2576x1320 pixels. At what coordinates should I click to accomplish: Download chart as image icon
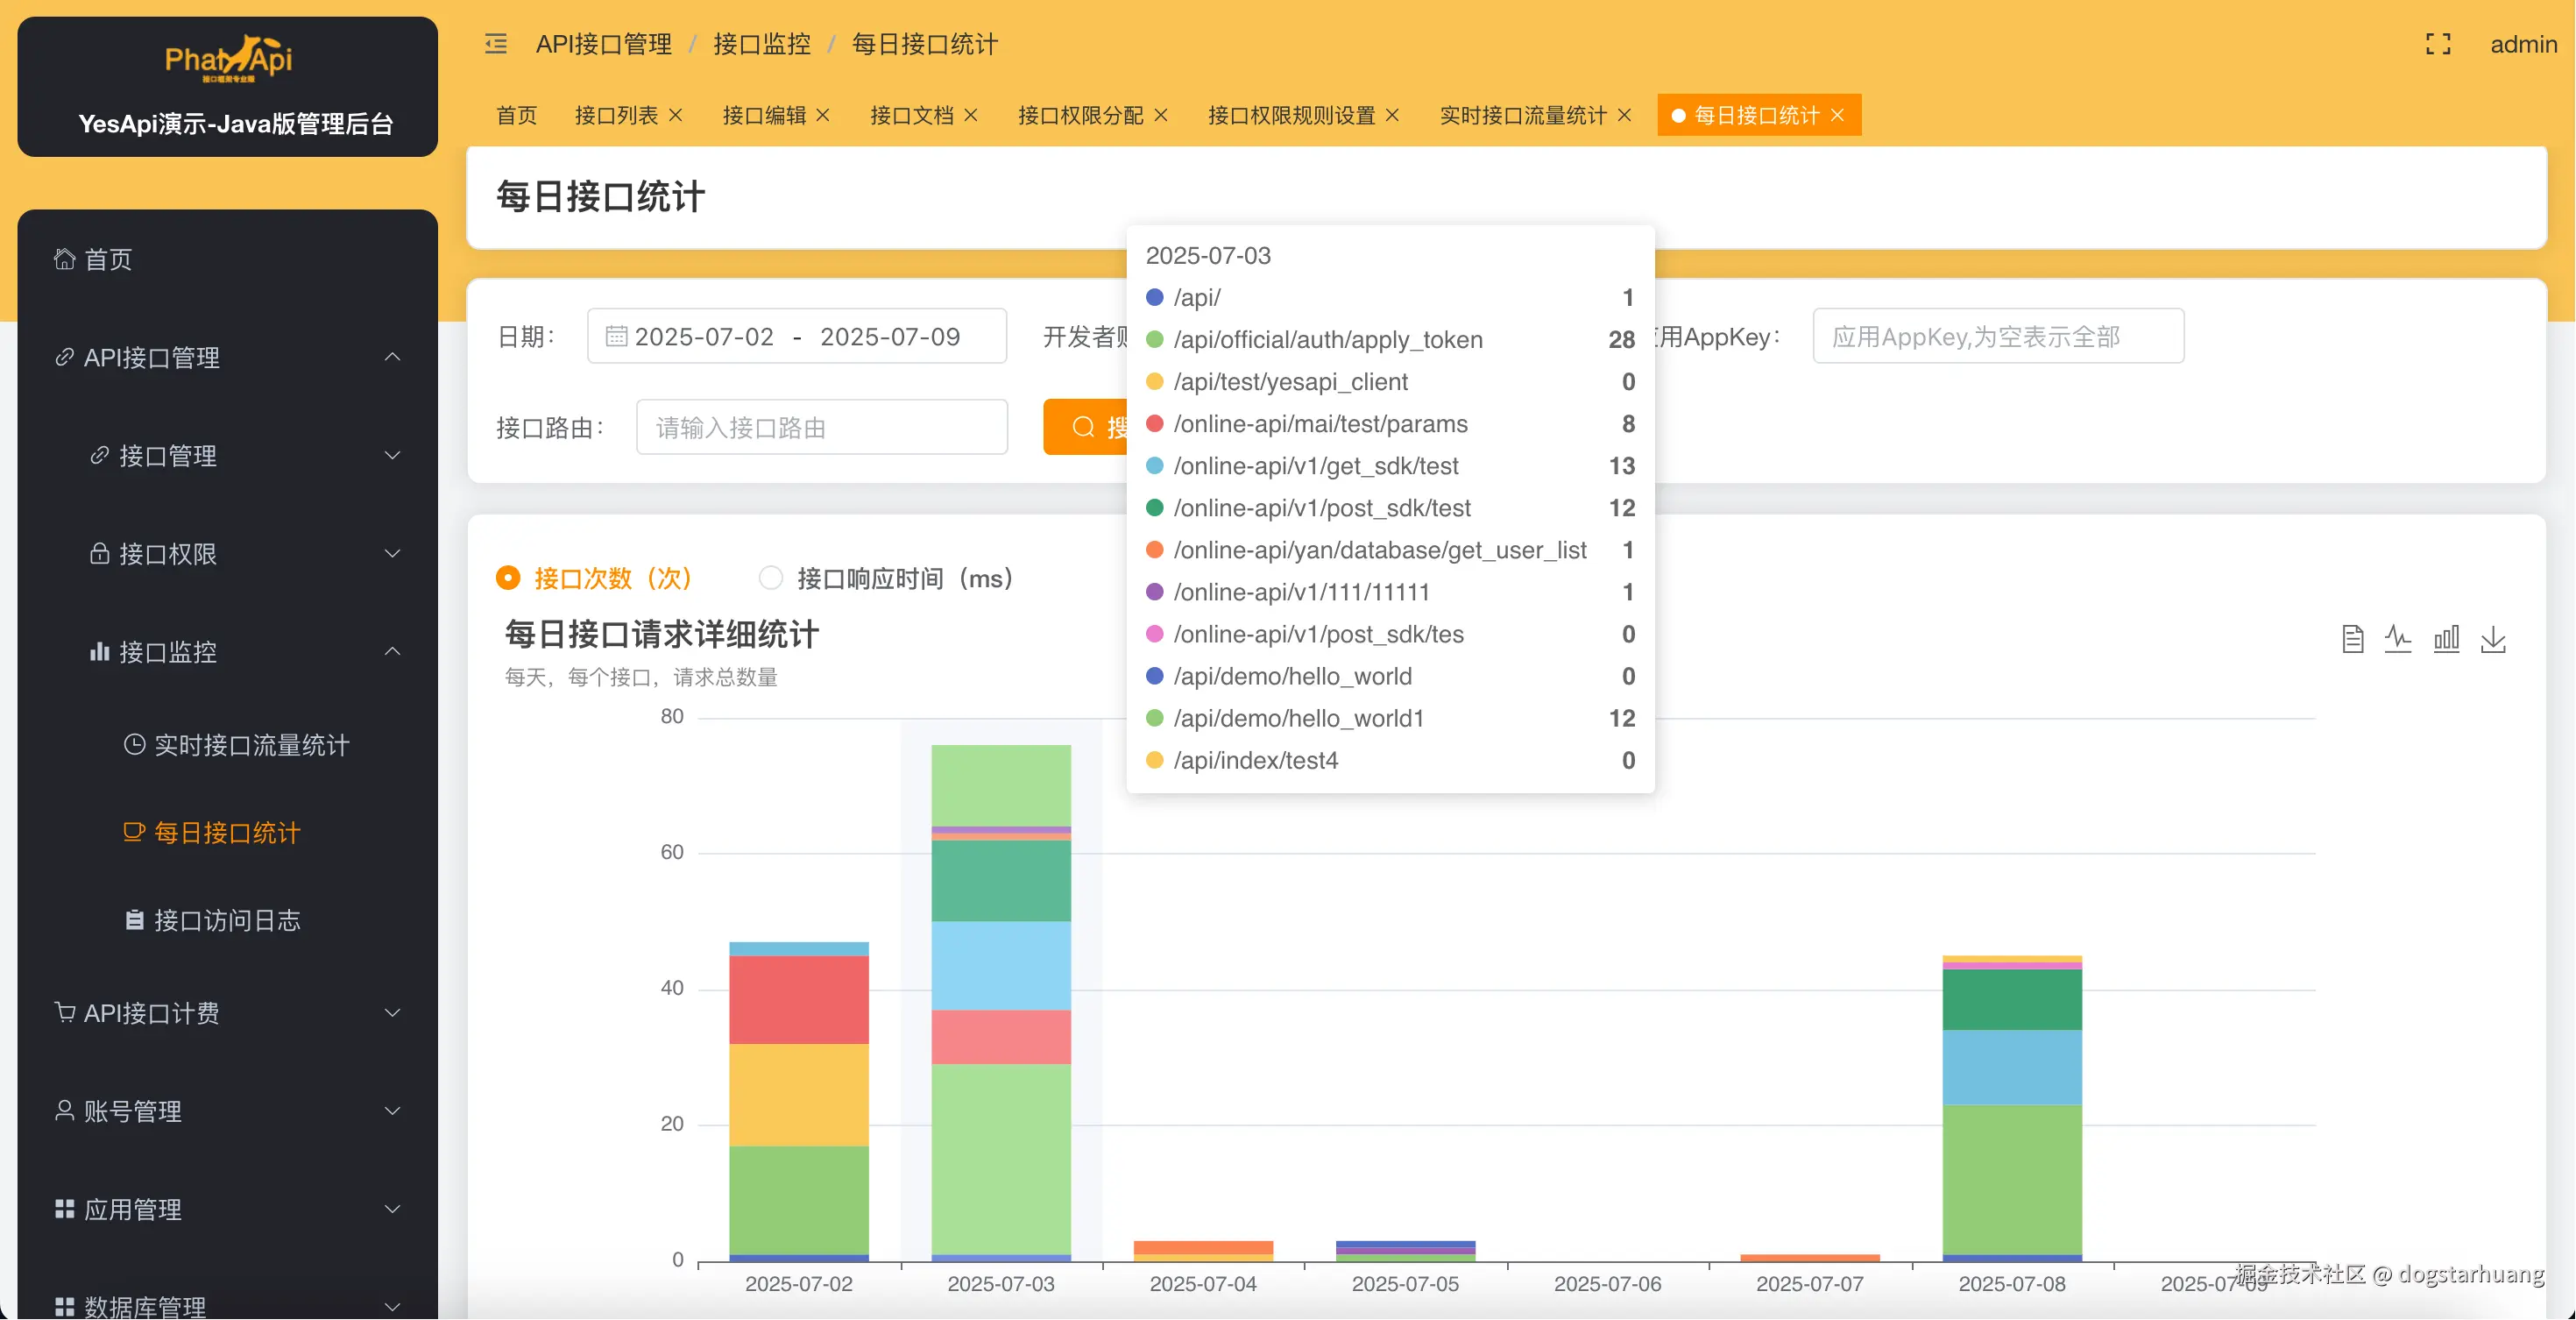(x=2494, y=638)
